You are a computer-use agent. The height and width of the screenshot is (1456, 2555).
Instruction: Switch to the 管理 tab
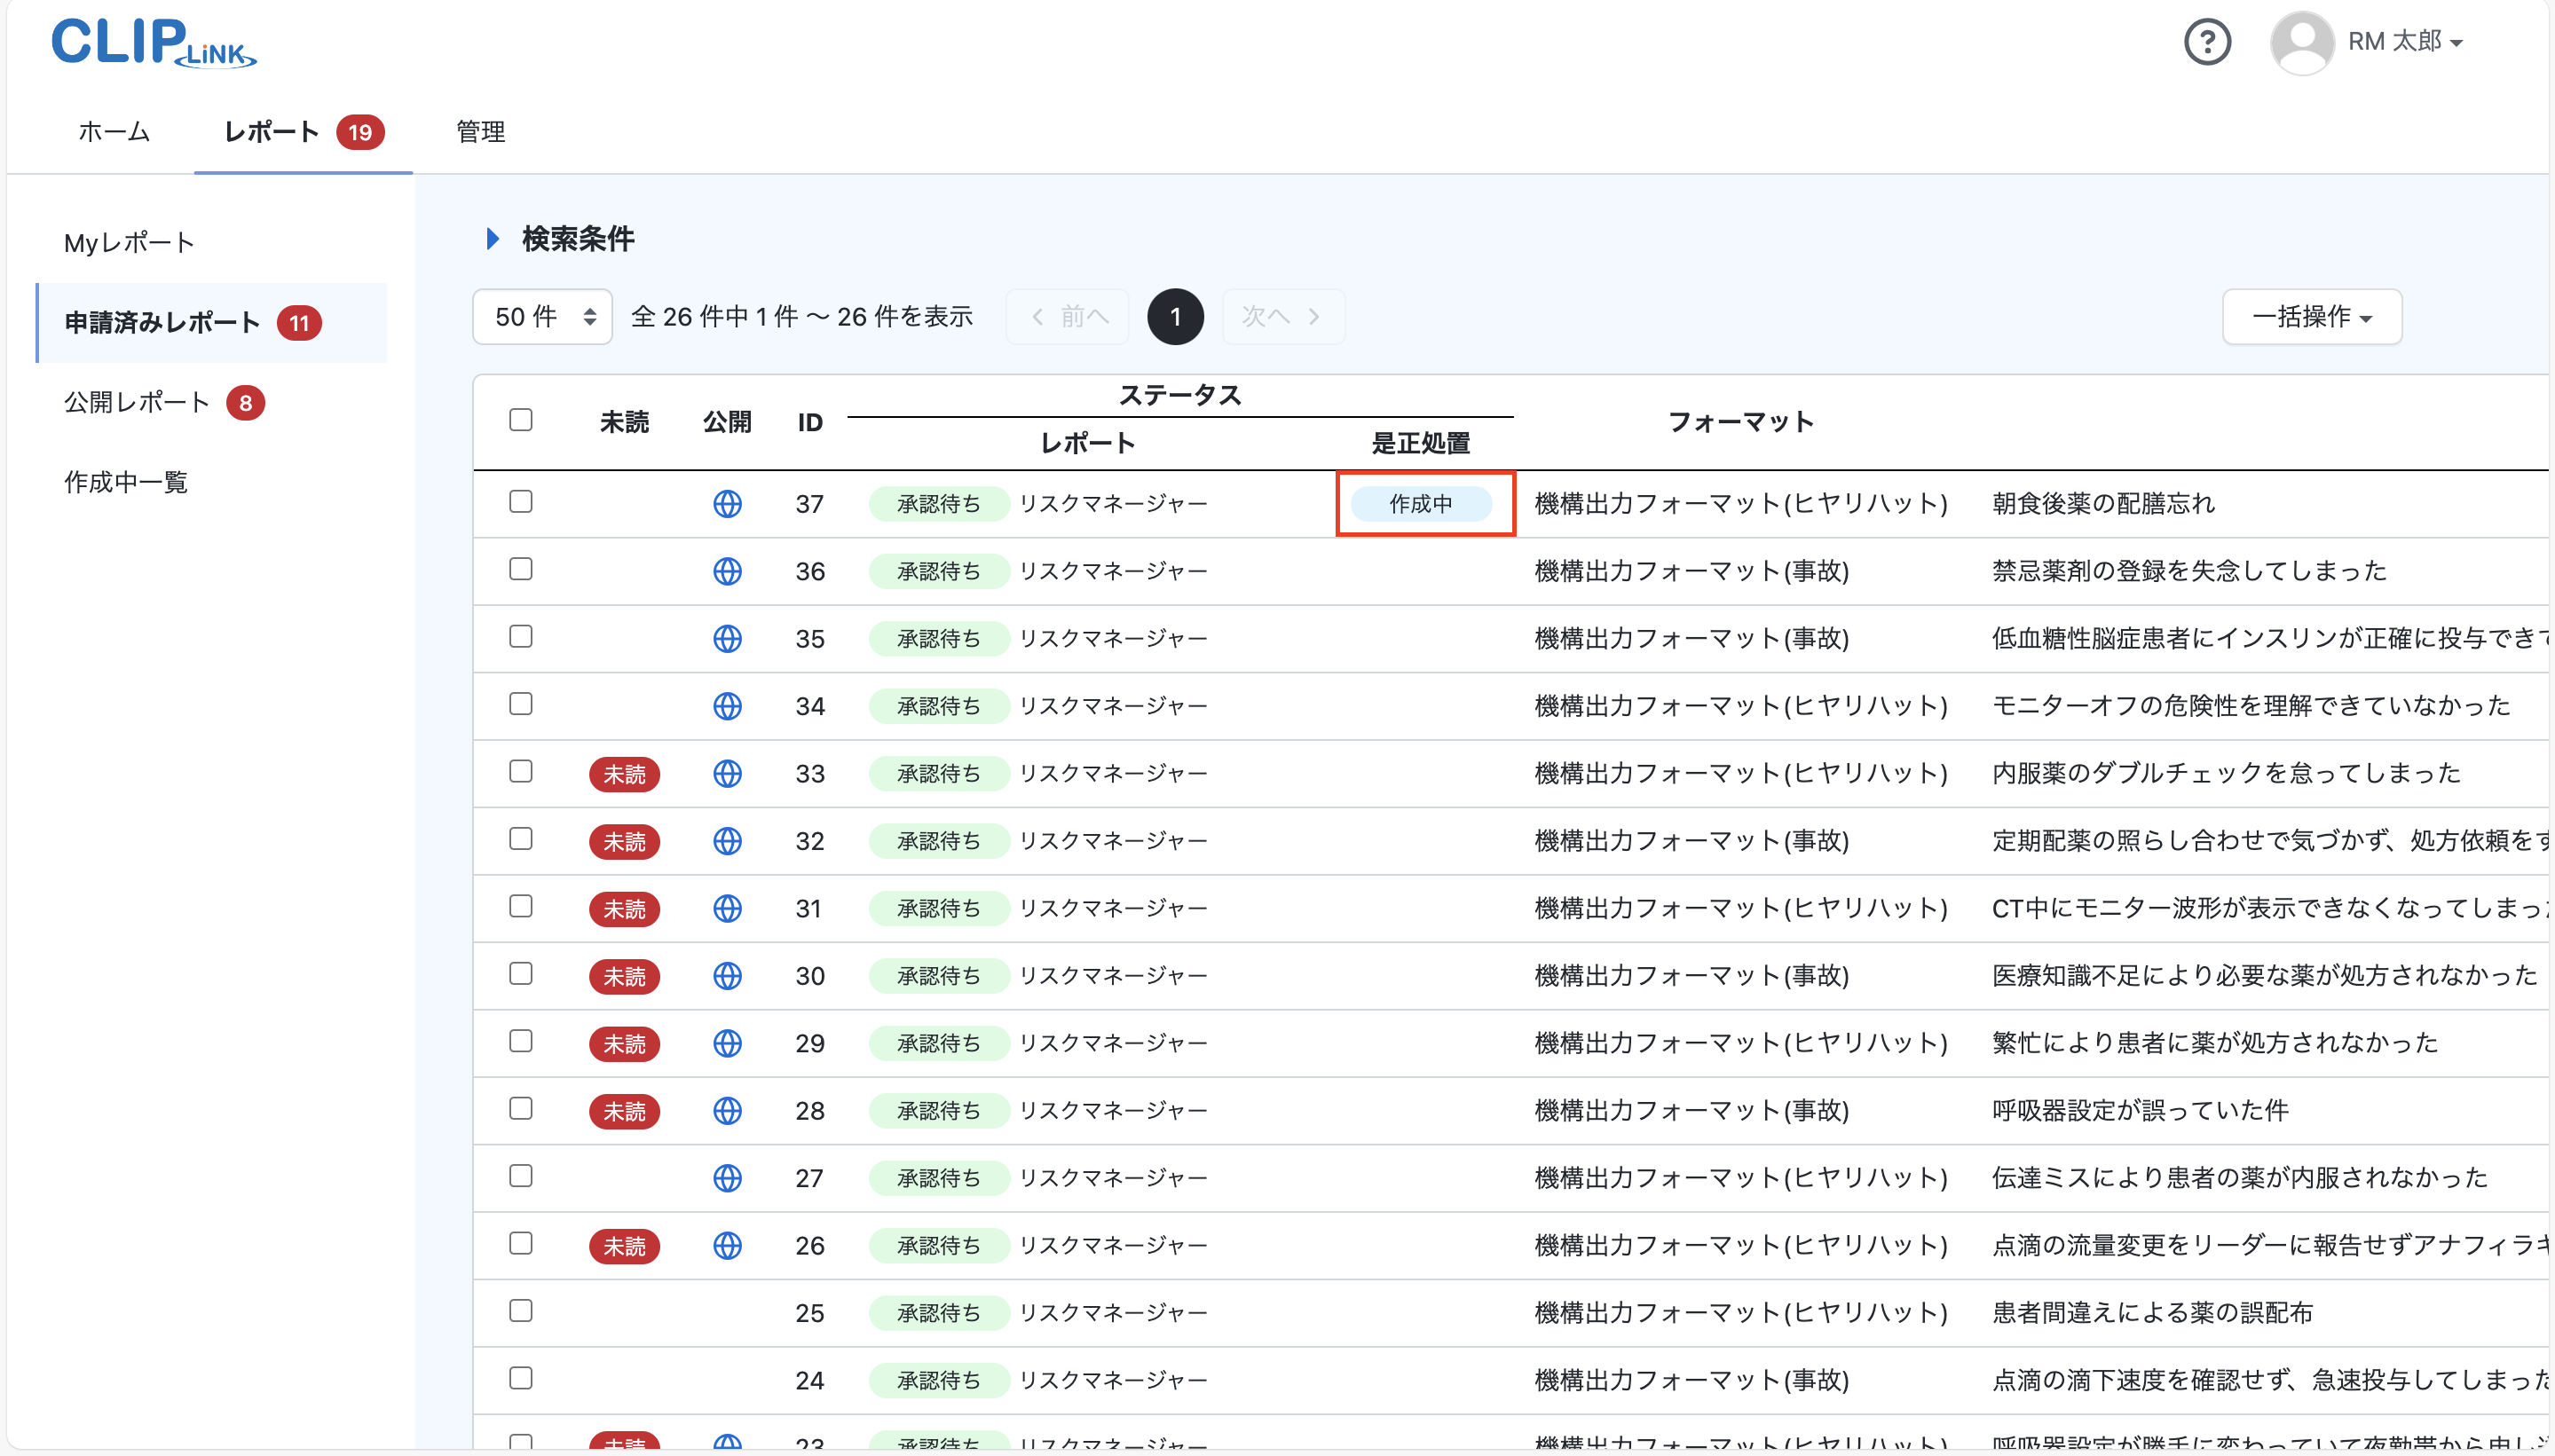pos(480,131)
